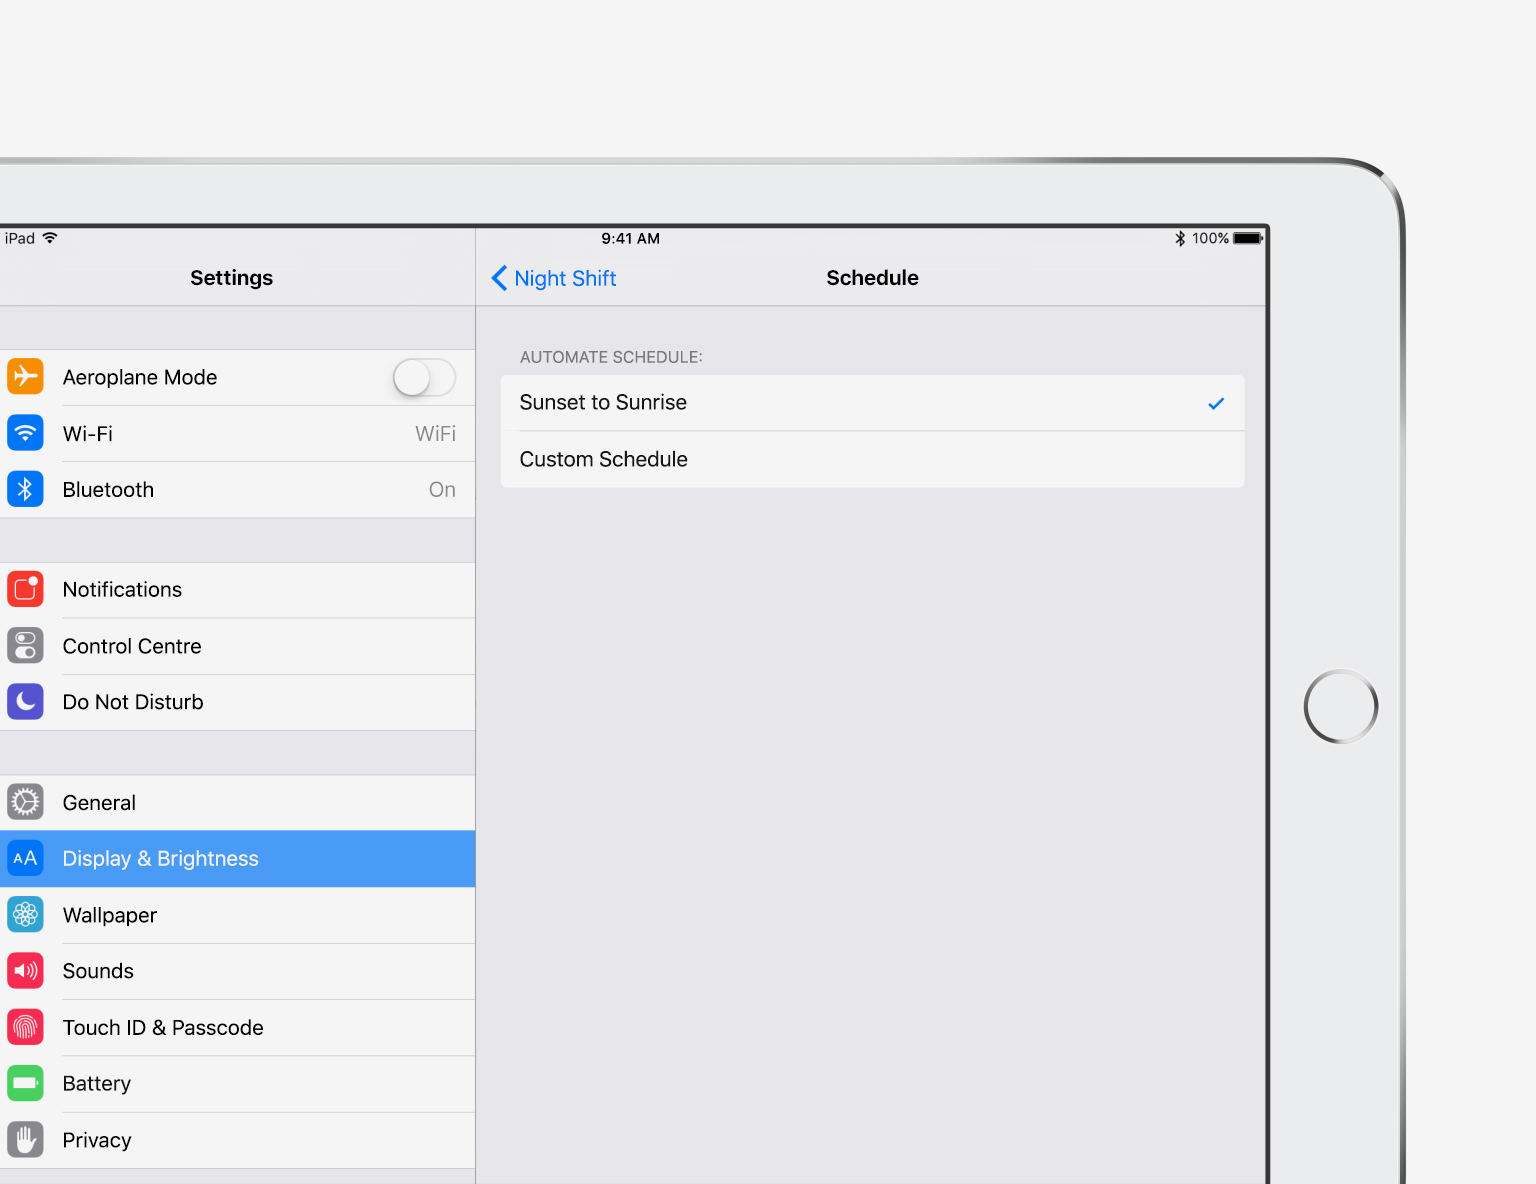Tap the green Battery icon
This screenshot has width=1536, height=1184.
25,1083
